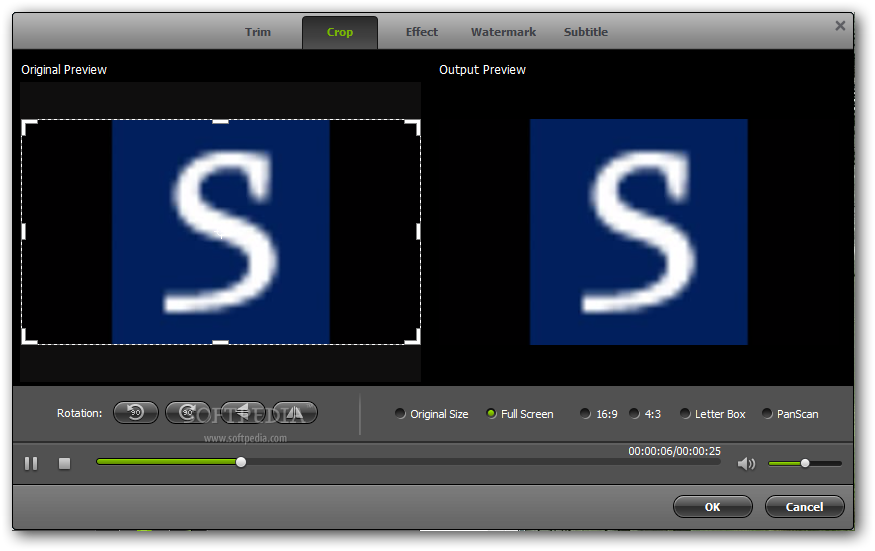Rotate video 90 degrees clockwise
The width and height of the screenshot is (875, 551).
click(x=188, y=413)
